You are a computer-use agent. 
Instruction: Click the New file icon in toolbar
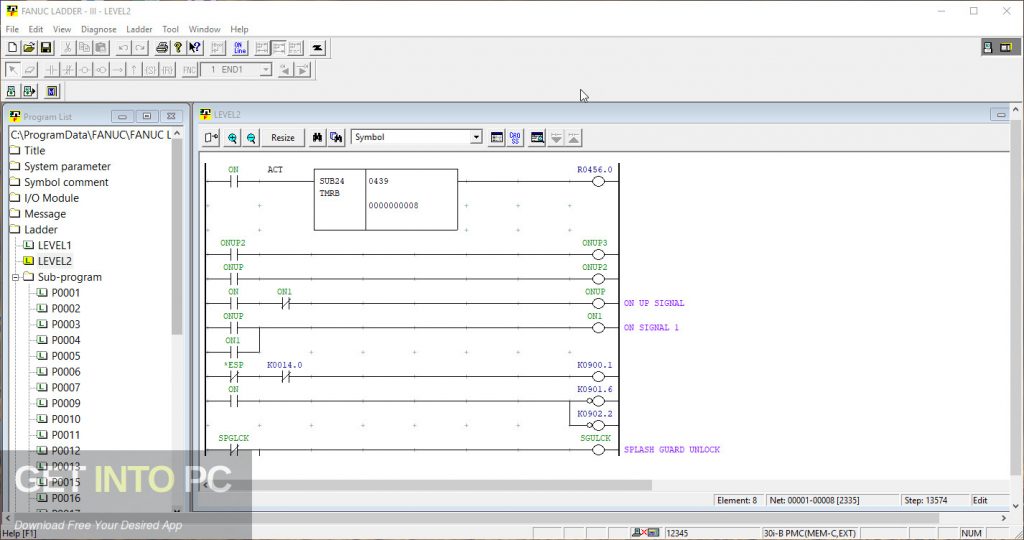coord(12,48)
